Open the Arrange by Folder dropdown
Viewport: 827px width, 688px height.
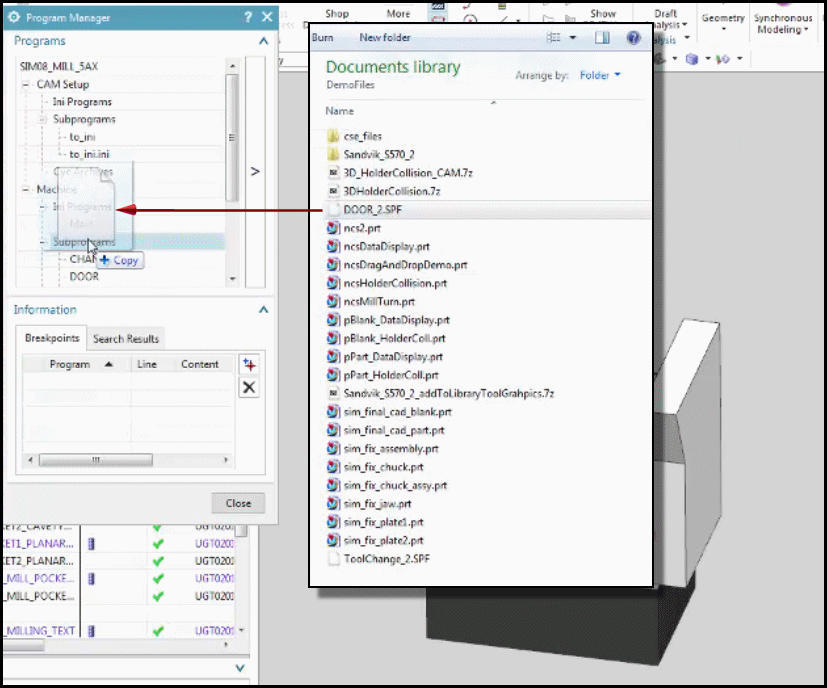point(602,75)
